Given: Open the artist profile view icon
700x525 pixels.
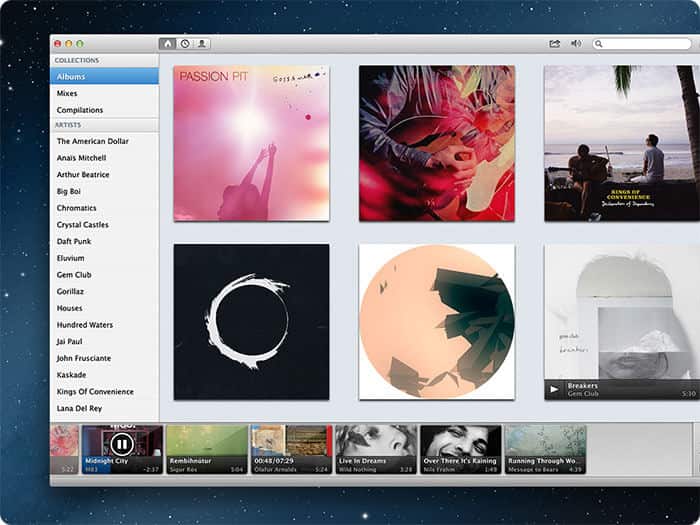Looking at the screenshot, I should click(x=202, y=44).
